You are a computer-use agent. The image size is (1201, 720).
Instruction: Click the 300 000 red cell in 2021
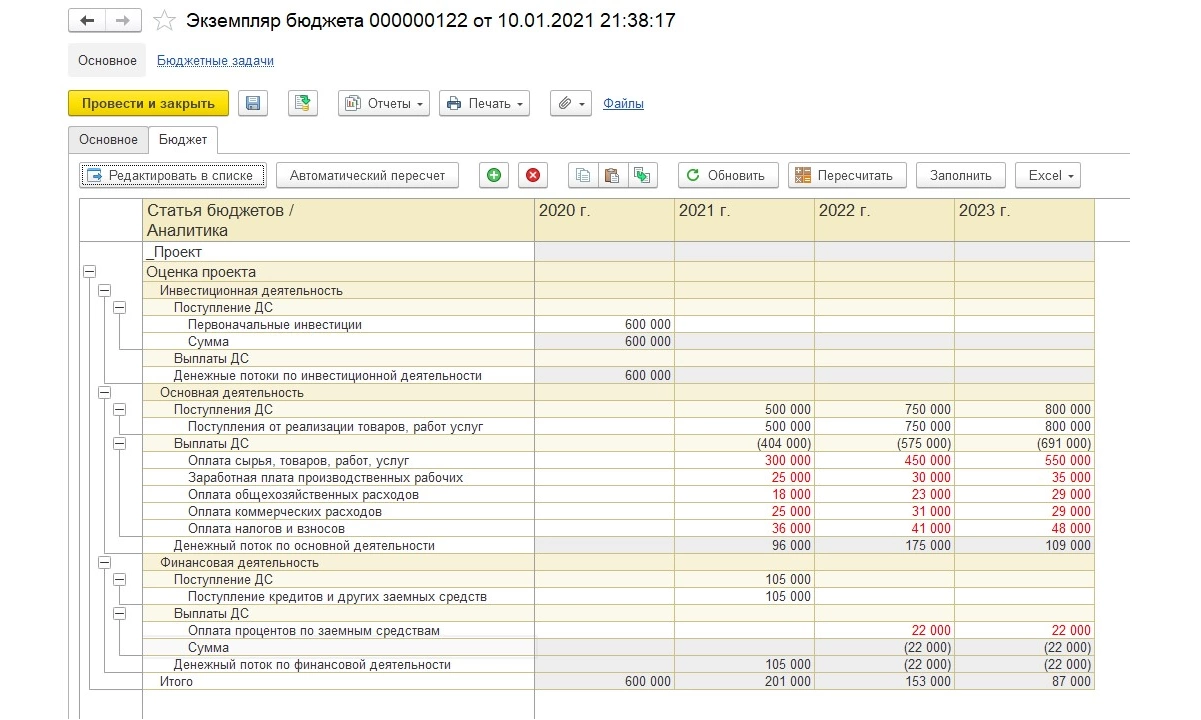(x=745, y=460)
